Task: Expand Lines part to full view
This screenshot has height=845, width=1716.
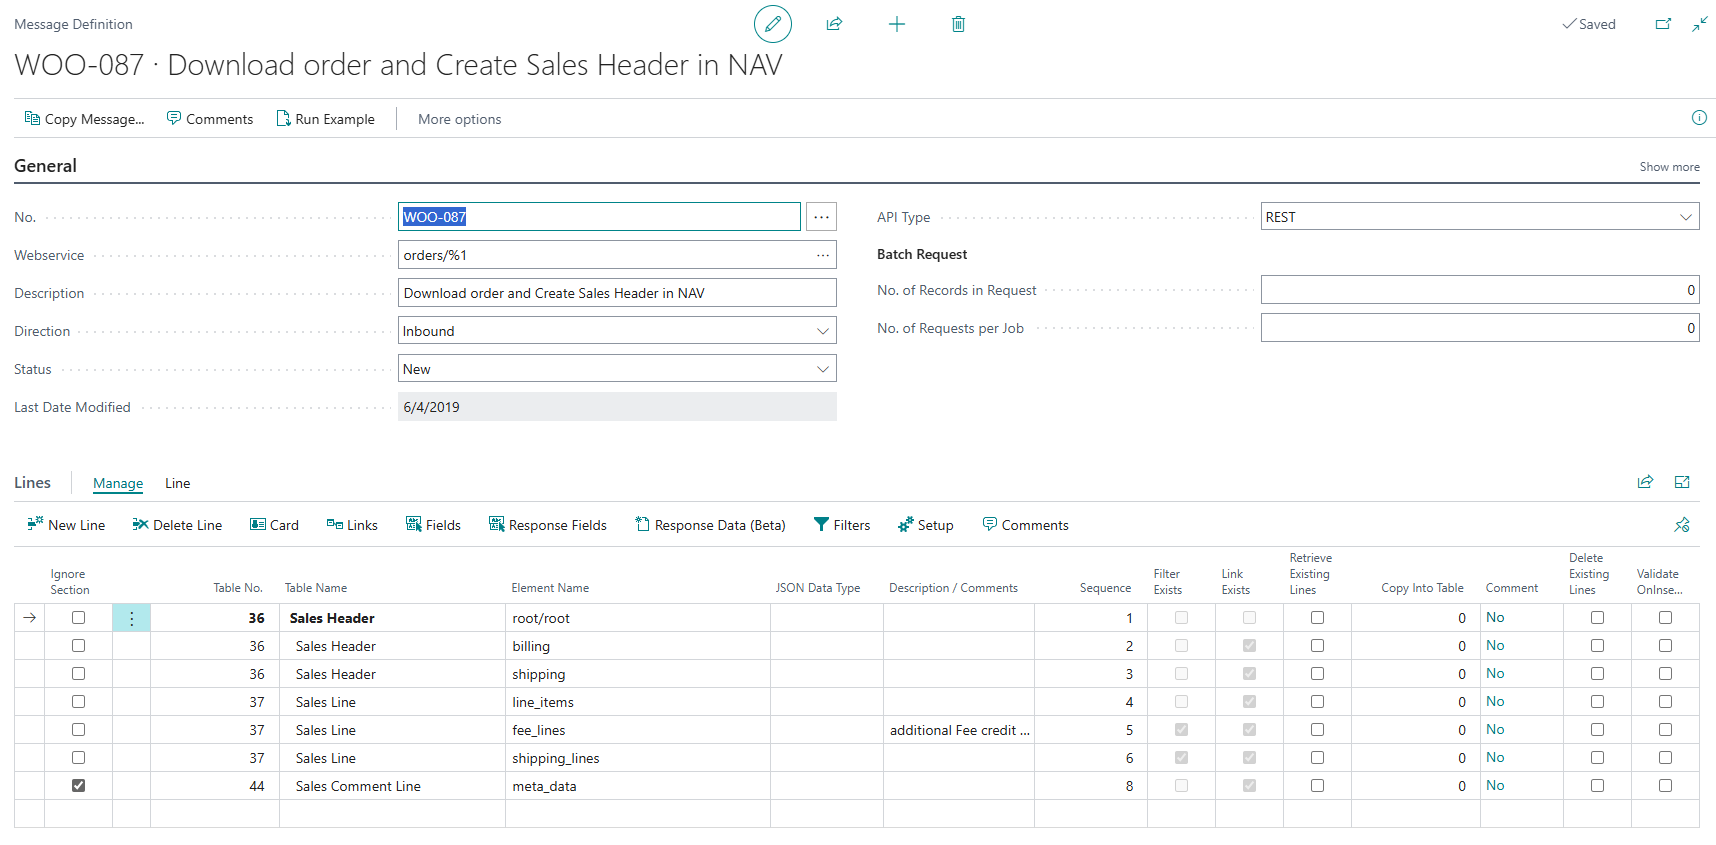Action: coord(1682,482)
